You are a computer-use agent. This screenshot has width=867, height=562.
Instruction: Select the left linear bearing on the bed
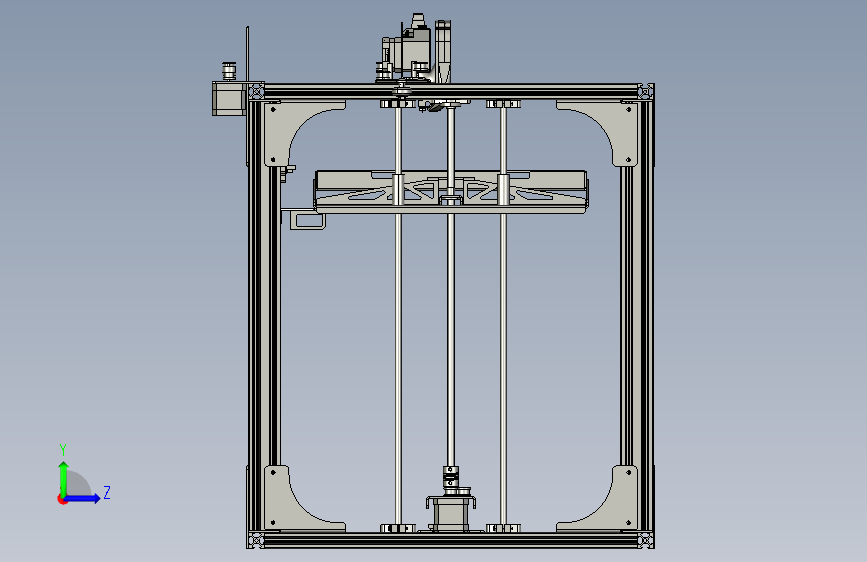[x=398, y=189]
